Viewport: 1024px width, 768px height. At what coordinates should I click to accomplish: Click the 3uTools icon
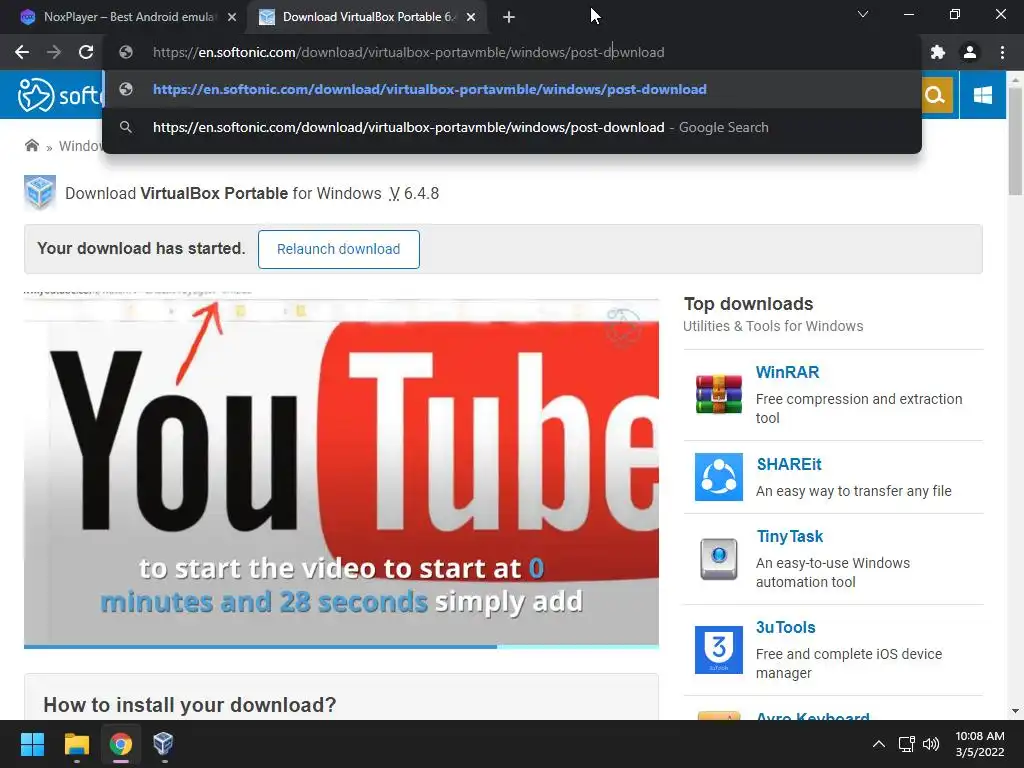[x=718, y=650]
